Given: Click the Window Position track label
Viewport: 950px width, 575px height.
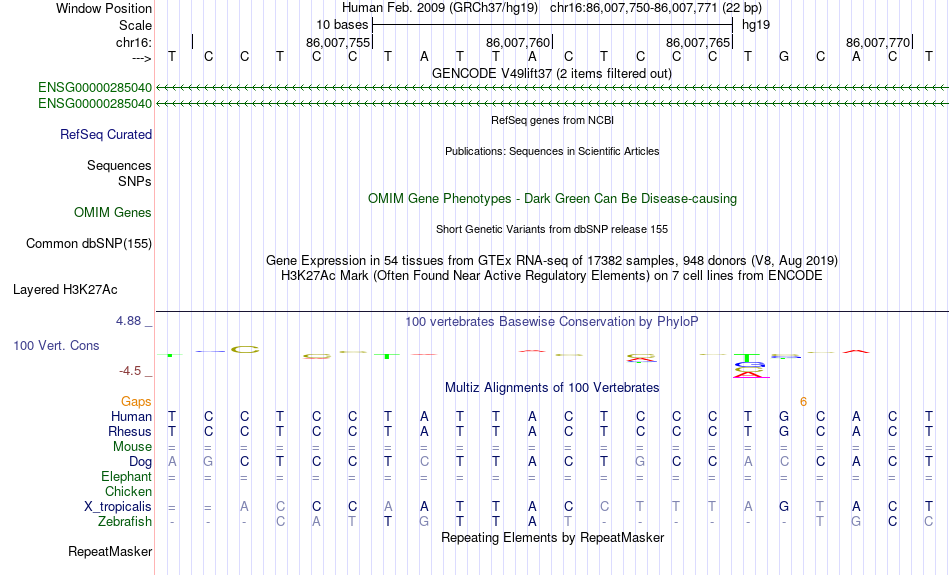Looking at the screenshot, I should point(104,8).
